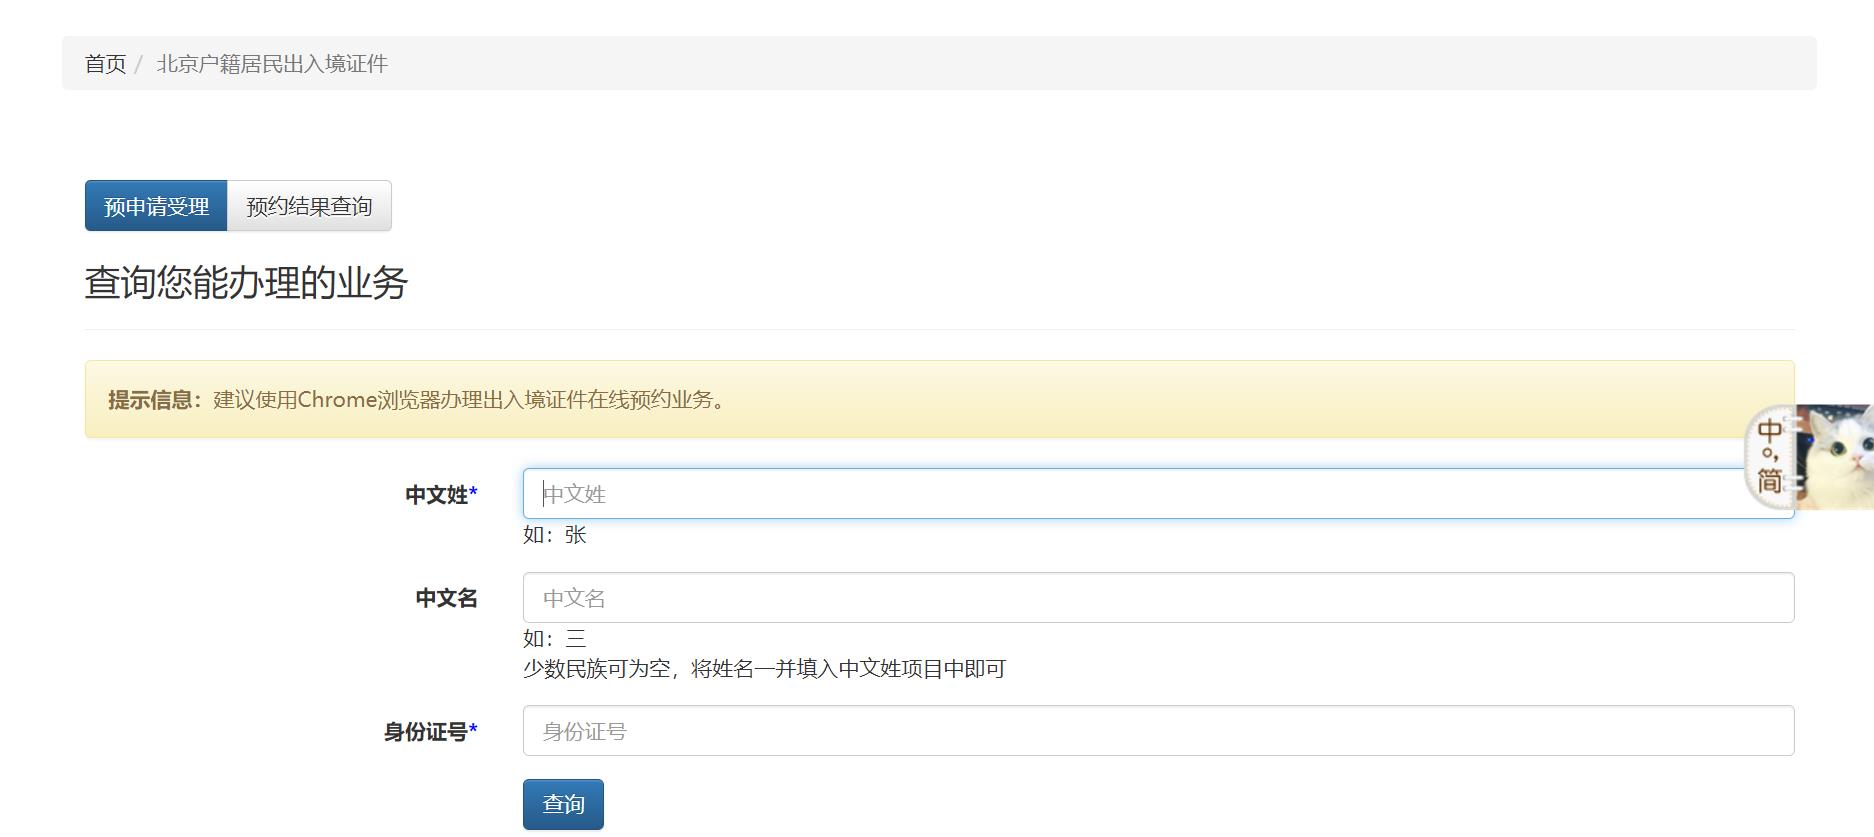Click the 少数民族可为空 instruction text
The image size is (1874, 837).
click(764, 669)
